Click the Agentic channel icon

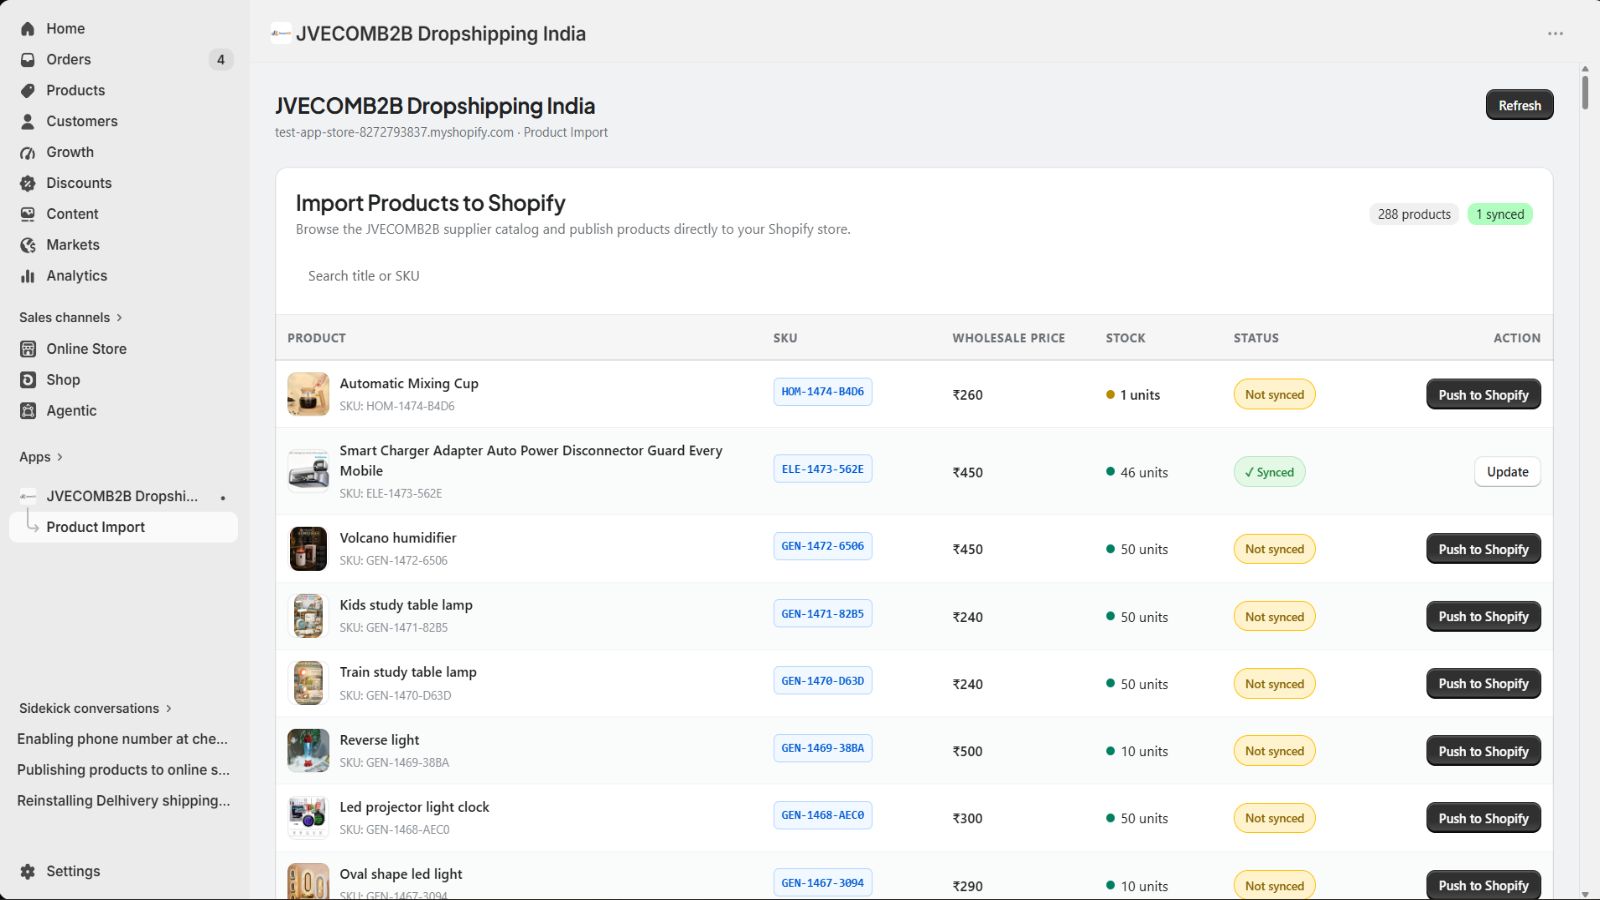tap(28, 411)
